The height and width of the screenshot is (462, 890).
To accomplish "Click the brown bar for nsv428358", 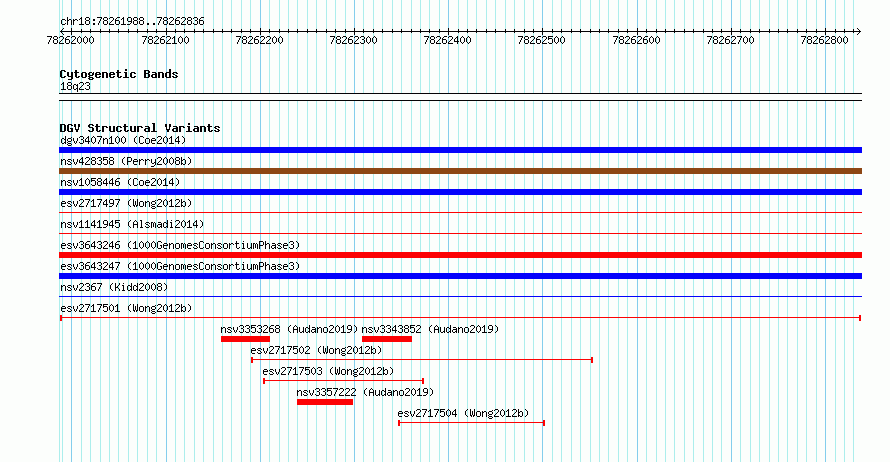I will pos(460,171).
